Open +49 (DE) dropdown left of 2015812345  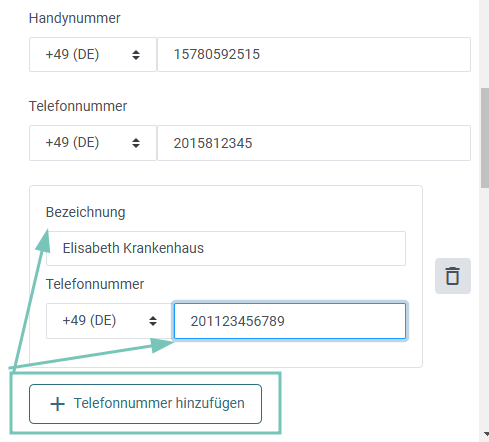93,143
